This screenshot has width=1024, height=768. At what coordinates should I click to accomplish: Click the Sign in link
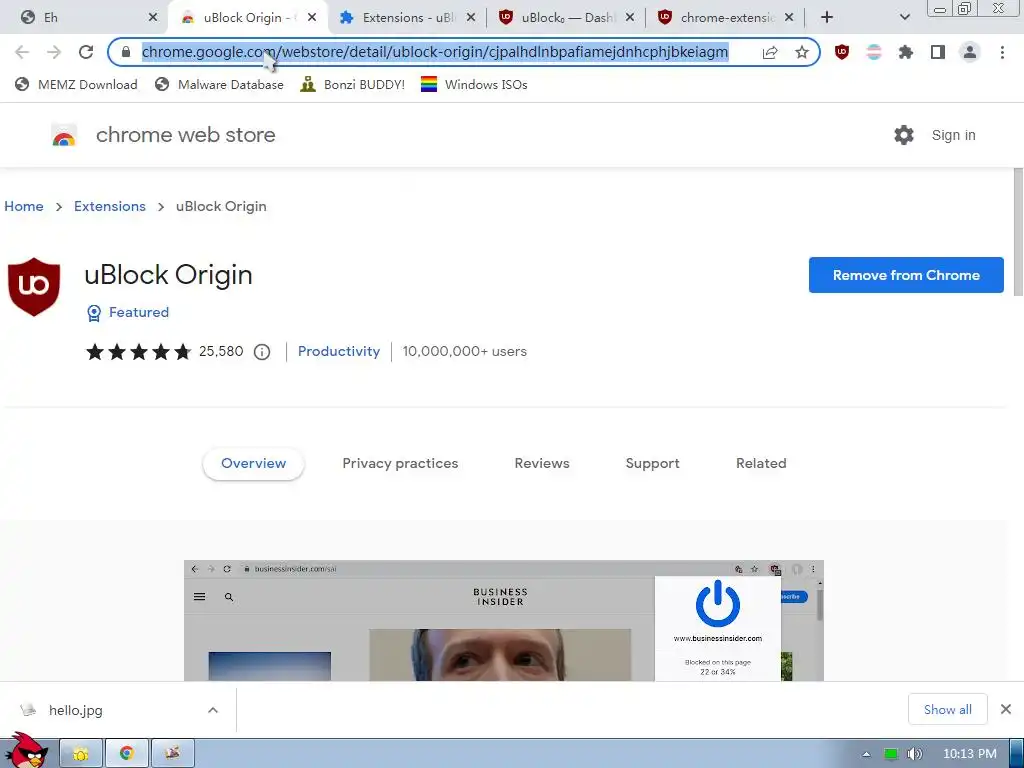point(953,135)
